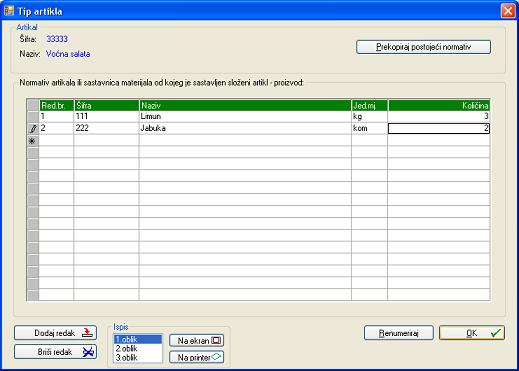Click the Količina column header
The image size is (519, 371).
tap(439, 106)
